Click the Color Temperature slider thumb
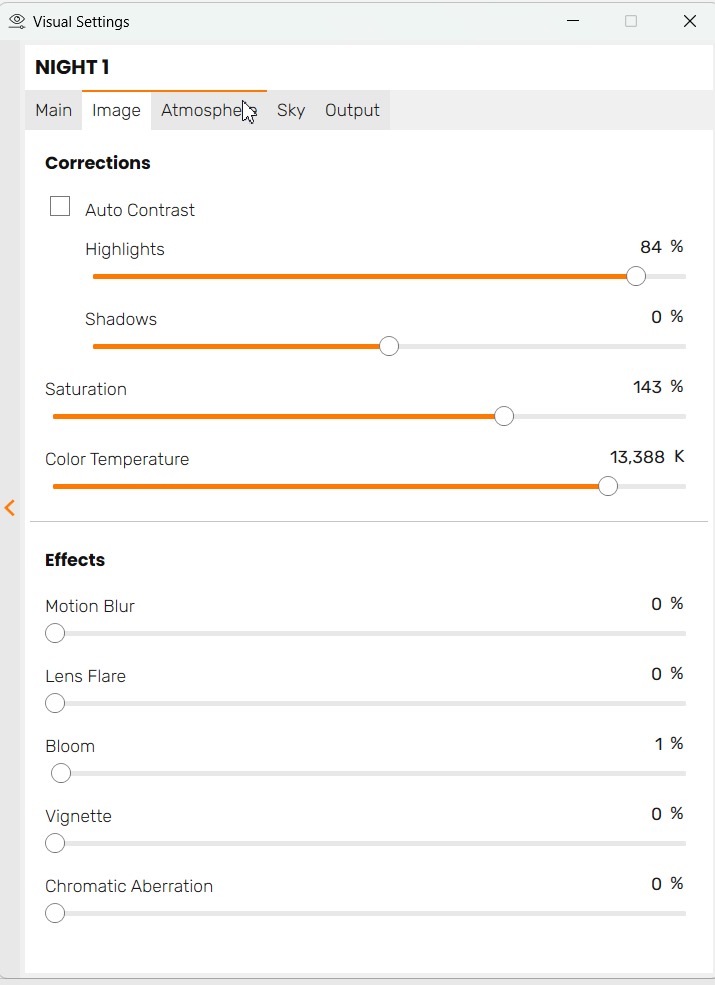 (x=607, y=486)
